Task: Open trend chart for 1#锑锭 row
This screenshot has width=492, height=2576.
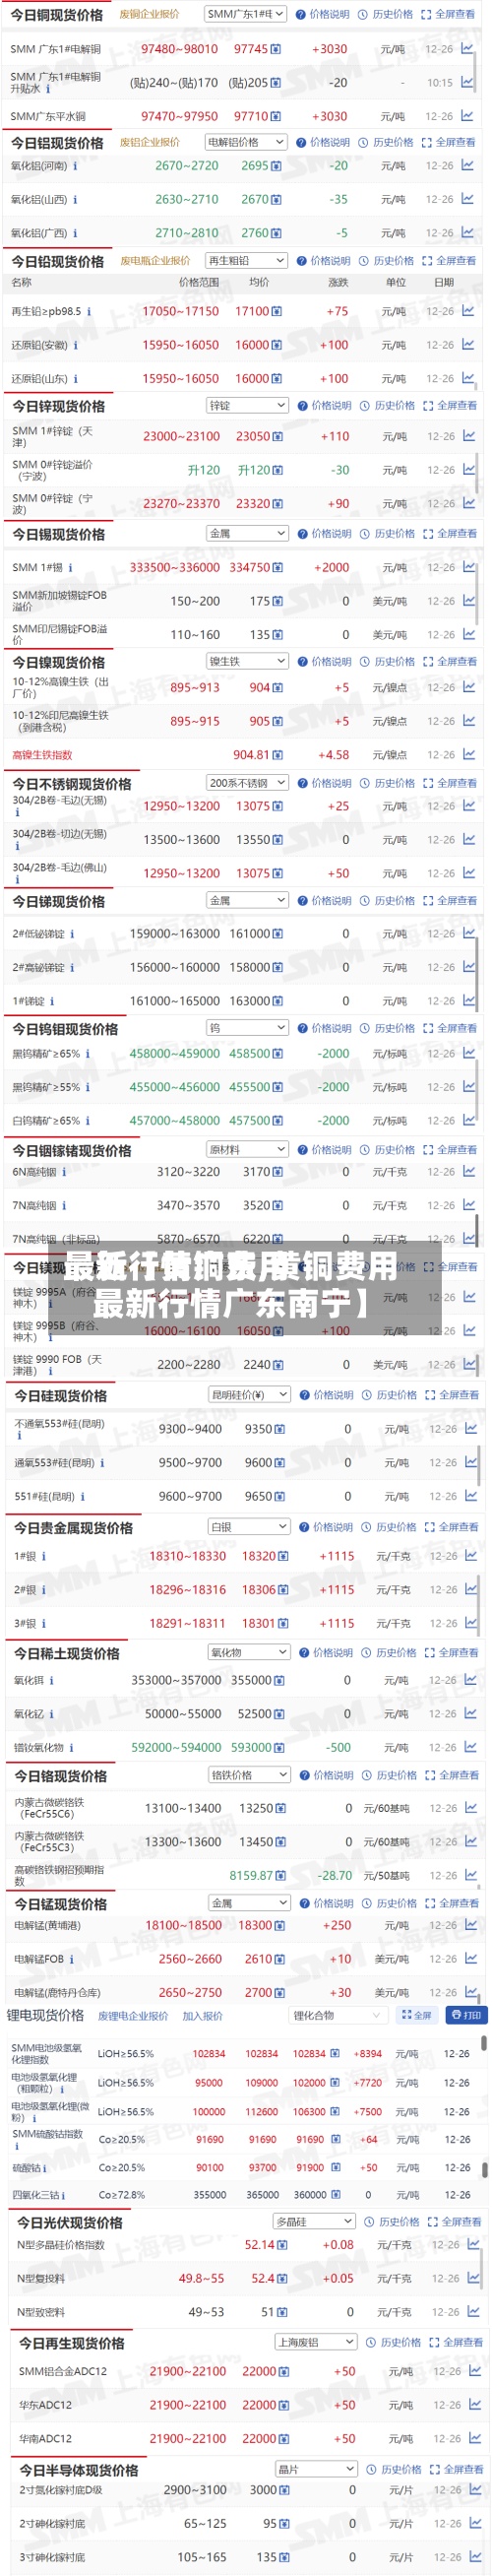Action: tap(469, 1001)
